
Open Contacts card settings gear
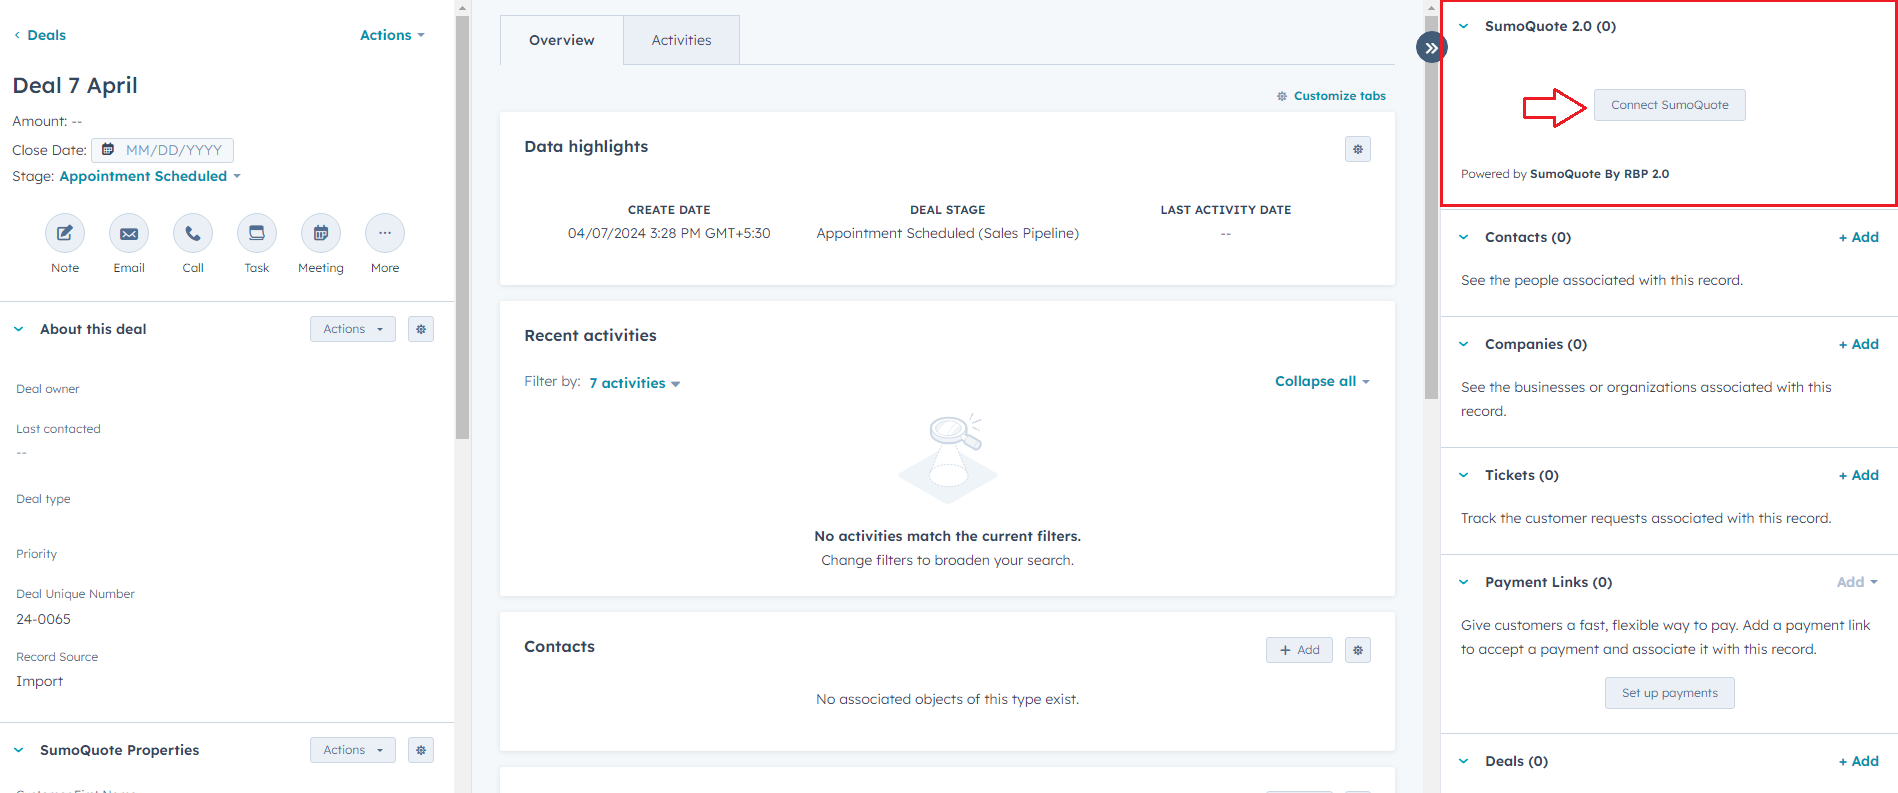(1358, 650)
